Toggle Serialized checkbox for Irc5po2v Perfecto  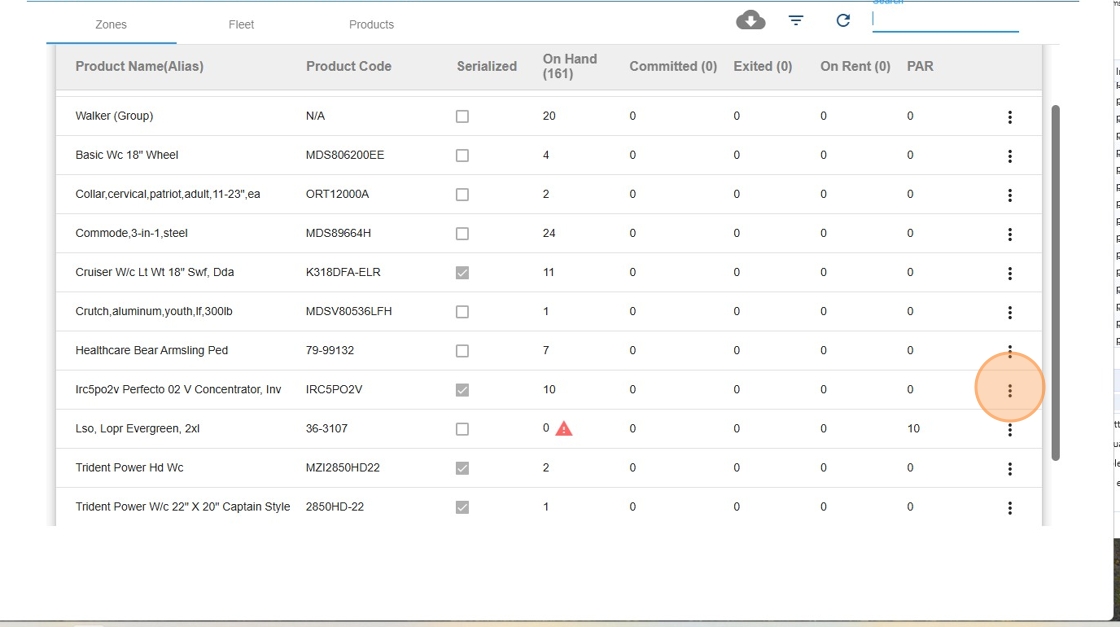(x=462, y=390)
